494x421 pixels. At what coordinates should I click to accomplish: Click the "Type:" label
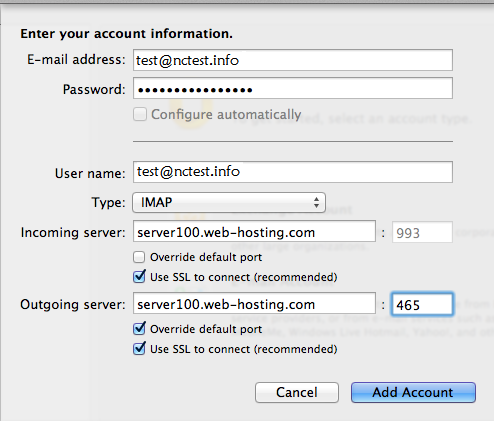pyautogui.click(x=108, y=202)
